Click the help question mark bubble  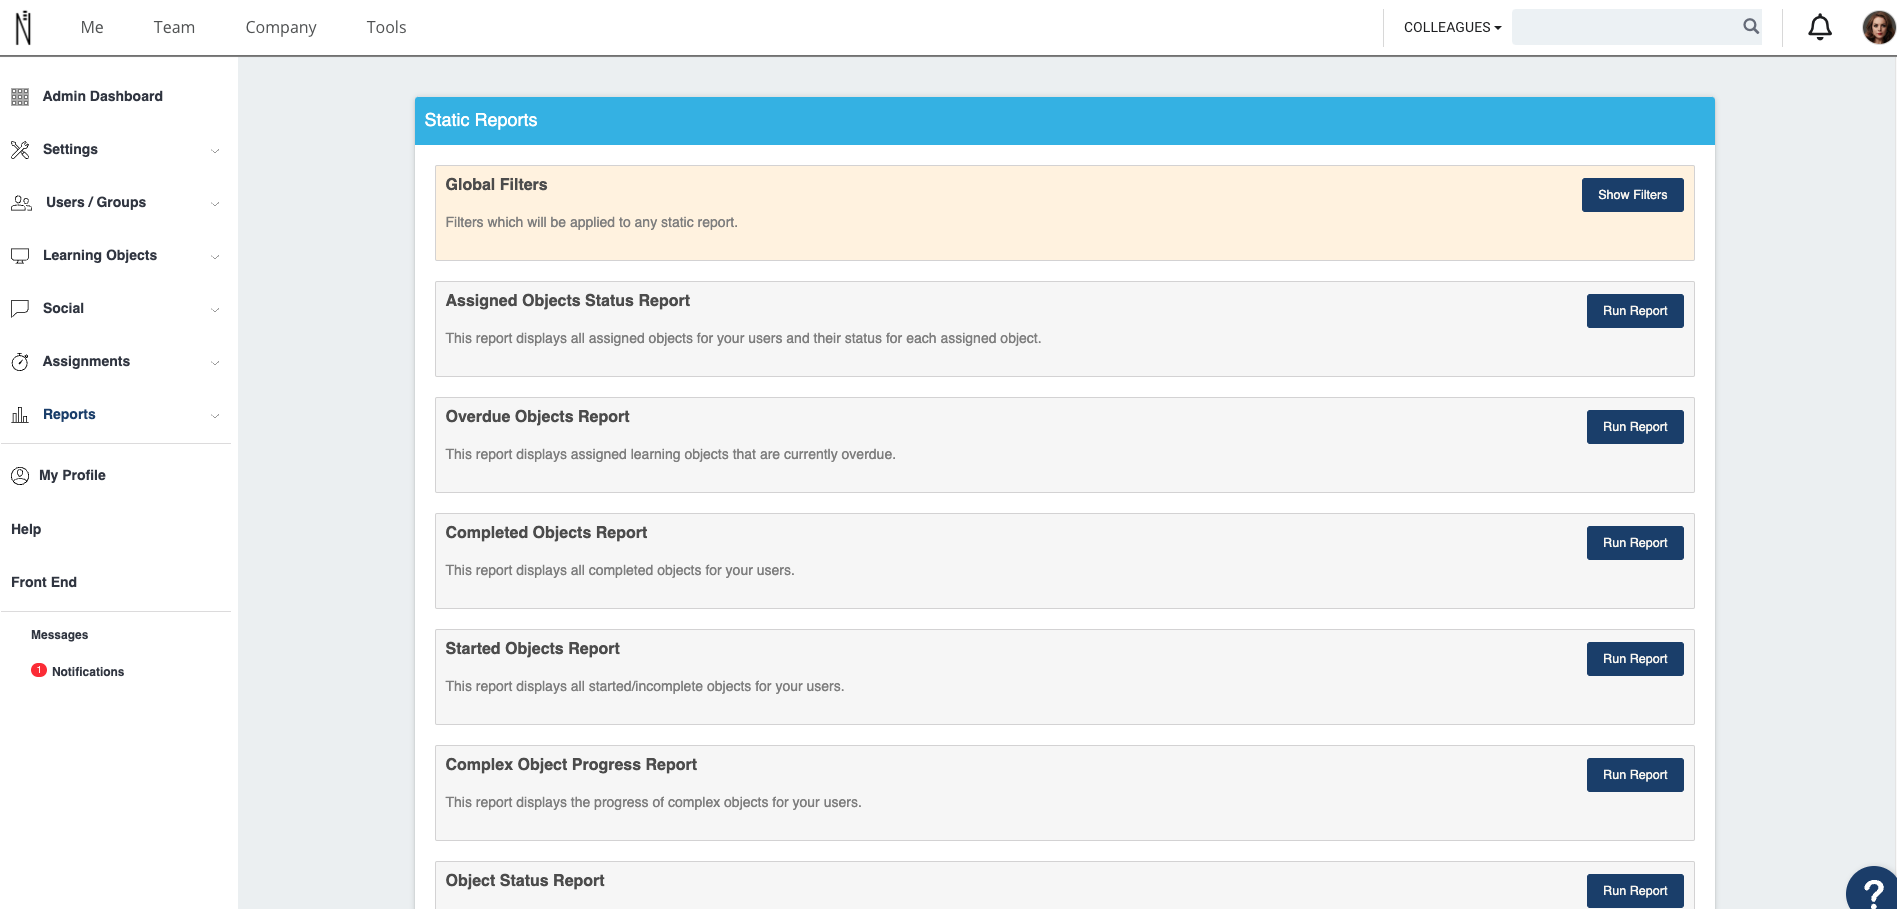[1871, 888]
